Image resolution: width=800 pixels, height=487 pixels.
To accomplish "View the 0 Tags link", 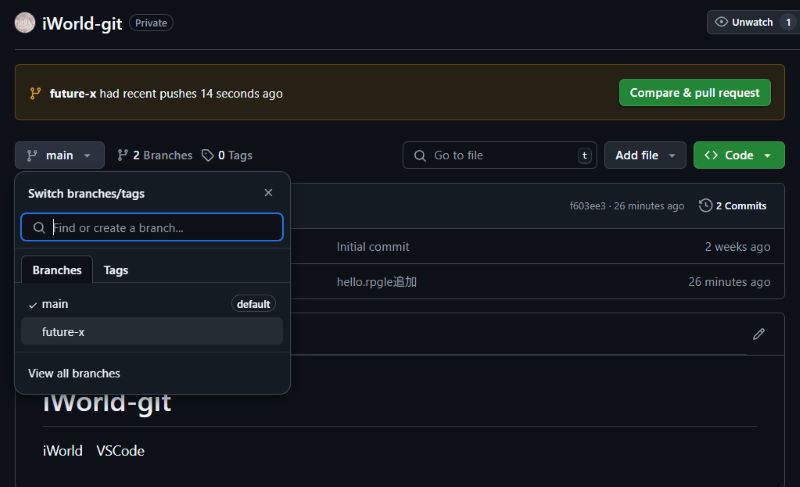I will [227, 155].
